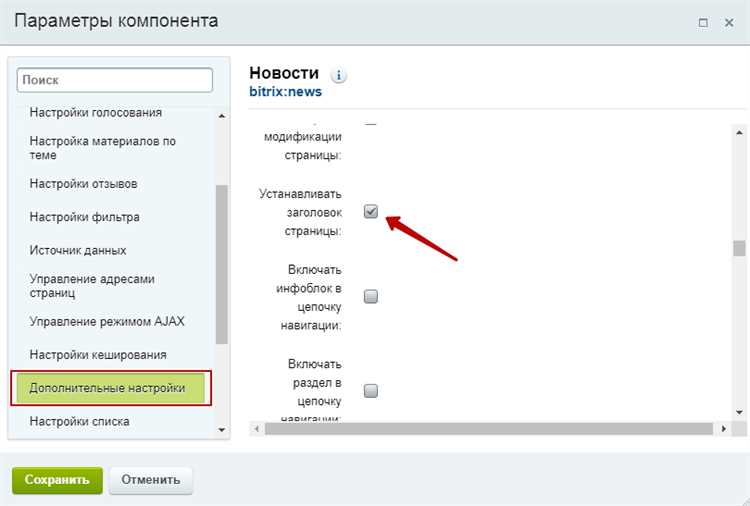Open Настройки голосования section
Screen dimensions: 750x506
pos(96,112)
